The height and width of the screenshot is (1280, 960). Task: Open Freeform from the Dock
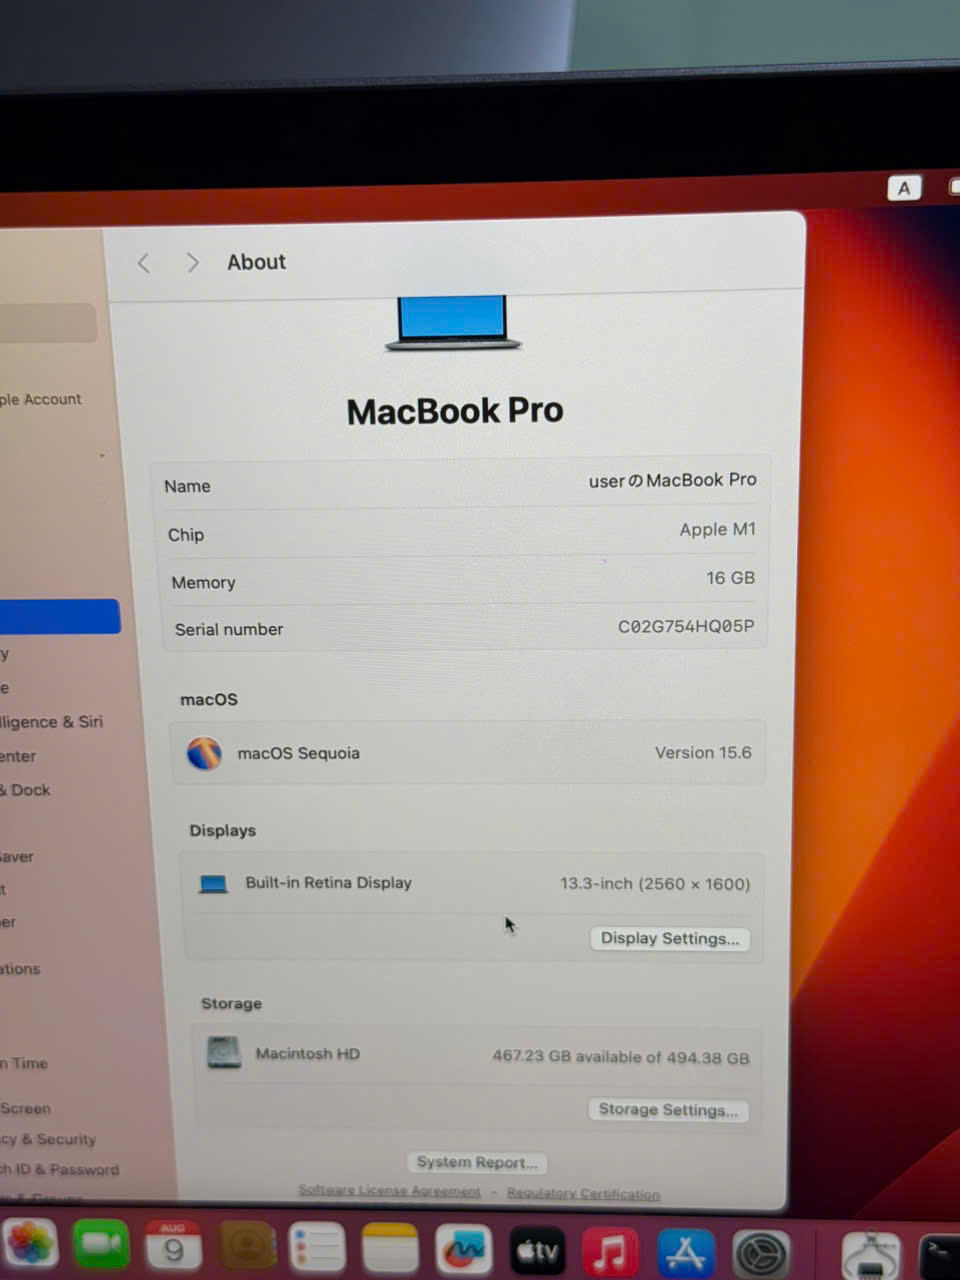464,1249
